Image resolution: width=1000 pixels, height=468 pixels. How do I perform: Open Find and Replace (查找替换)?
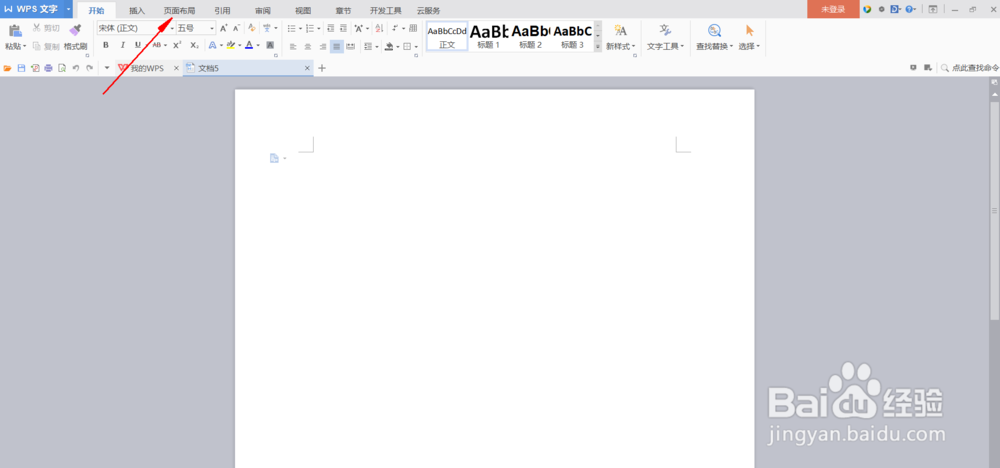[715, 37]
